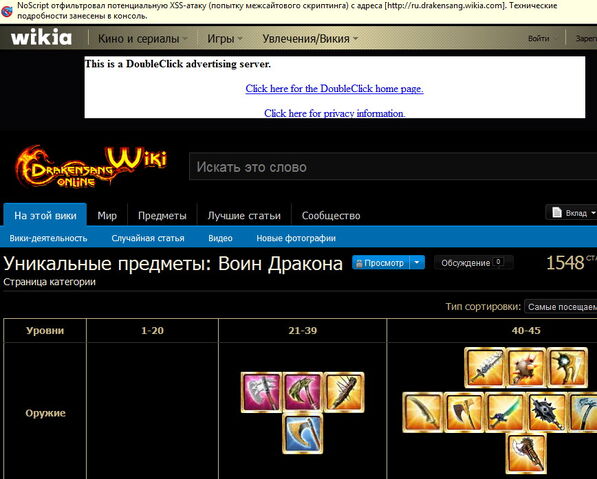Follow the DoubleClick home page link
This screenshot has height=479, width=597.
click(334, 89)
